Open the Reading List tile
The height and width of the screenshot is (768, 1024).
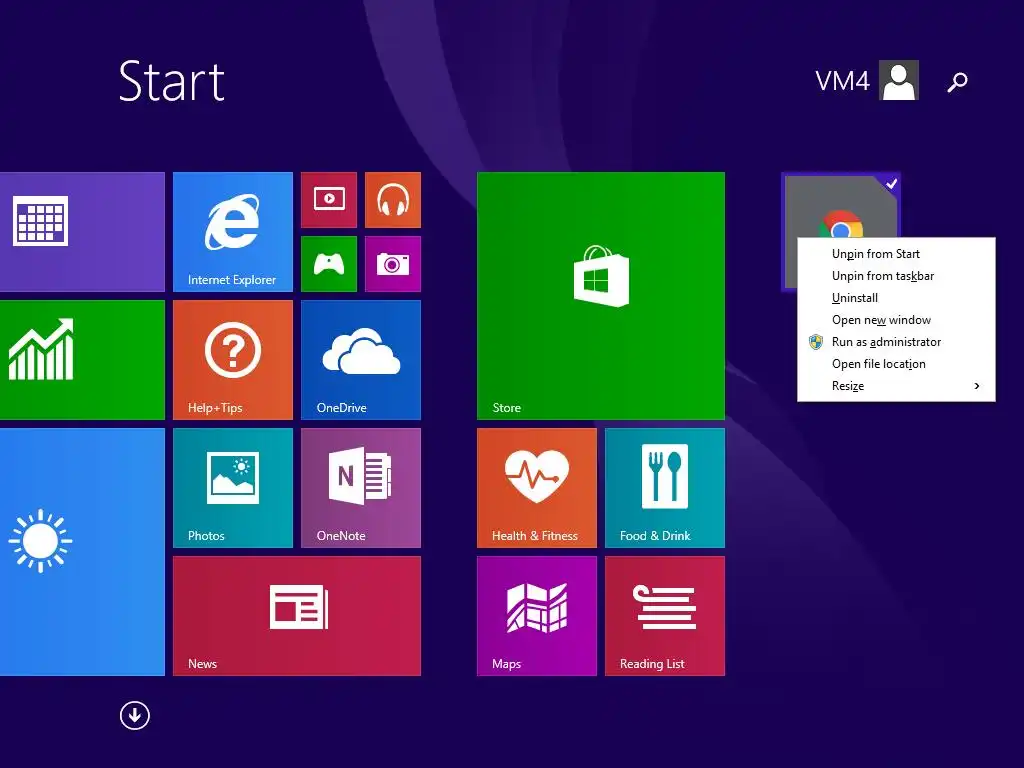[x=665, y=616]
